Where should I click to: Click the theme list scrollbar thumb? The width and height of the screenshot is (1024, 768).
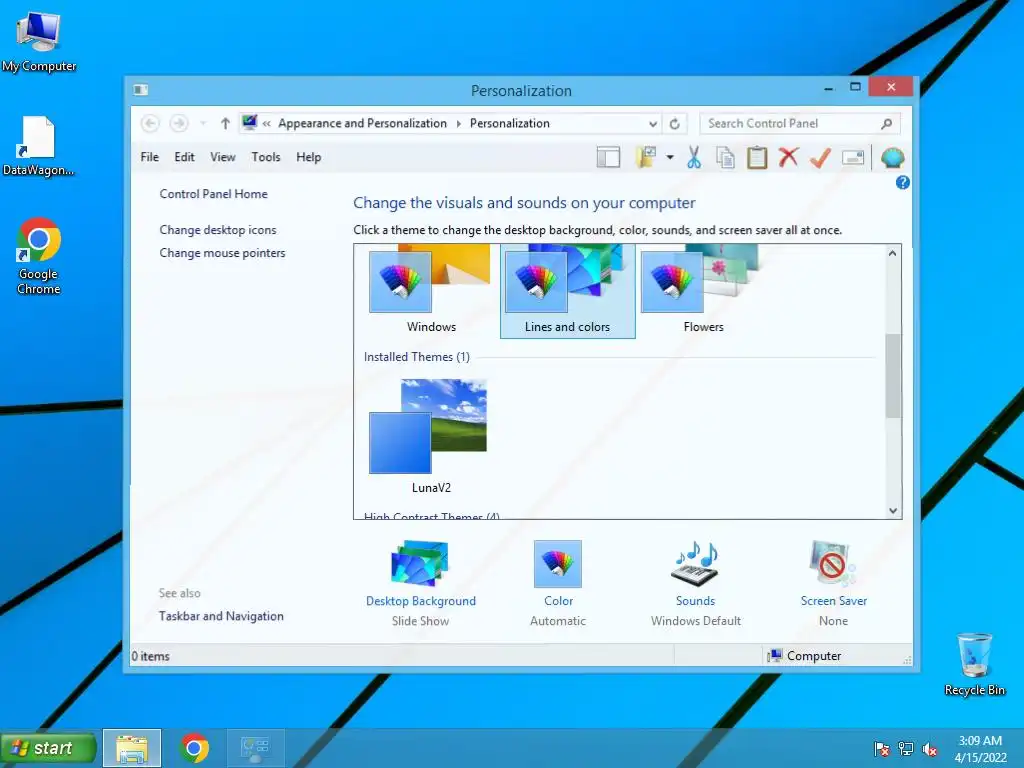click(893, 376)
